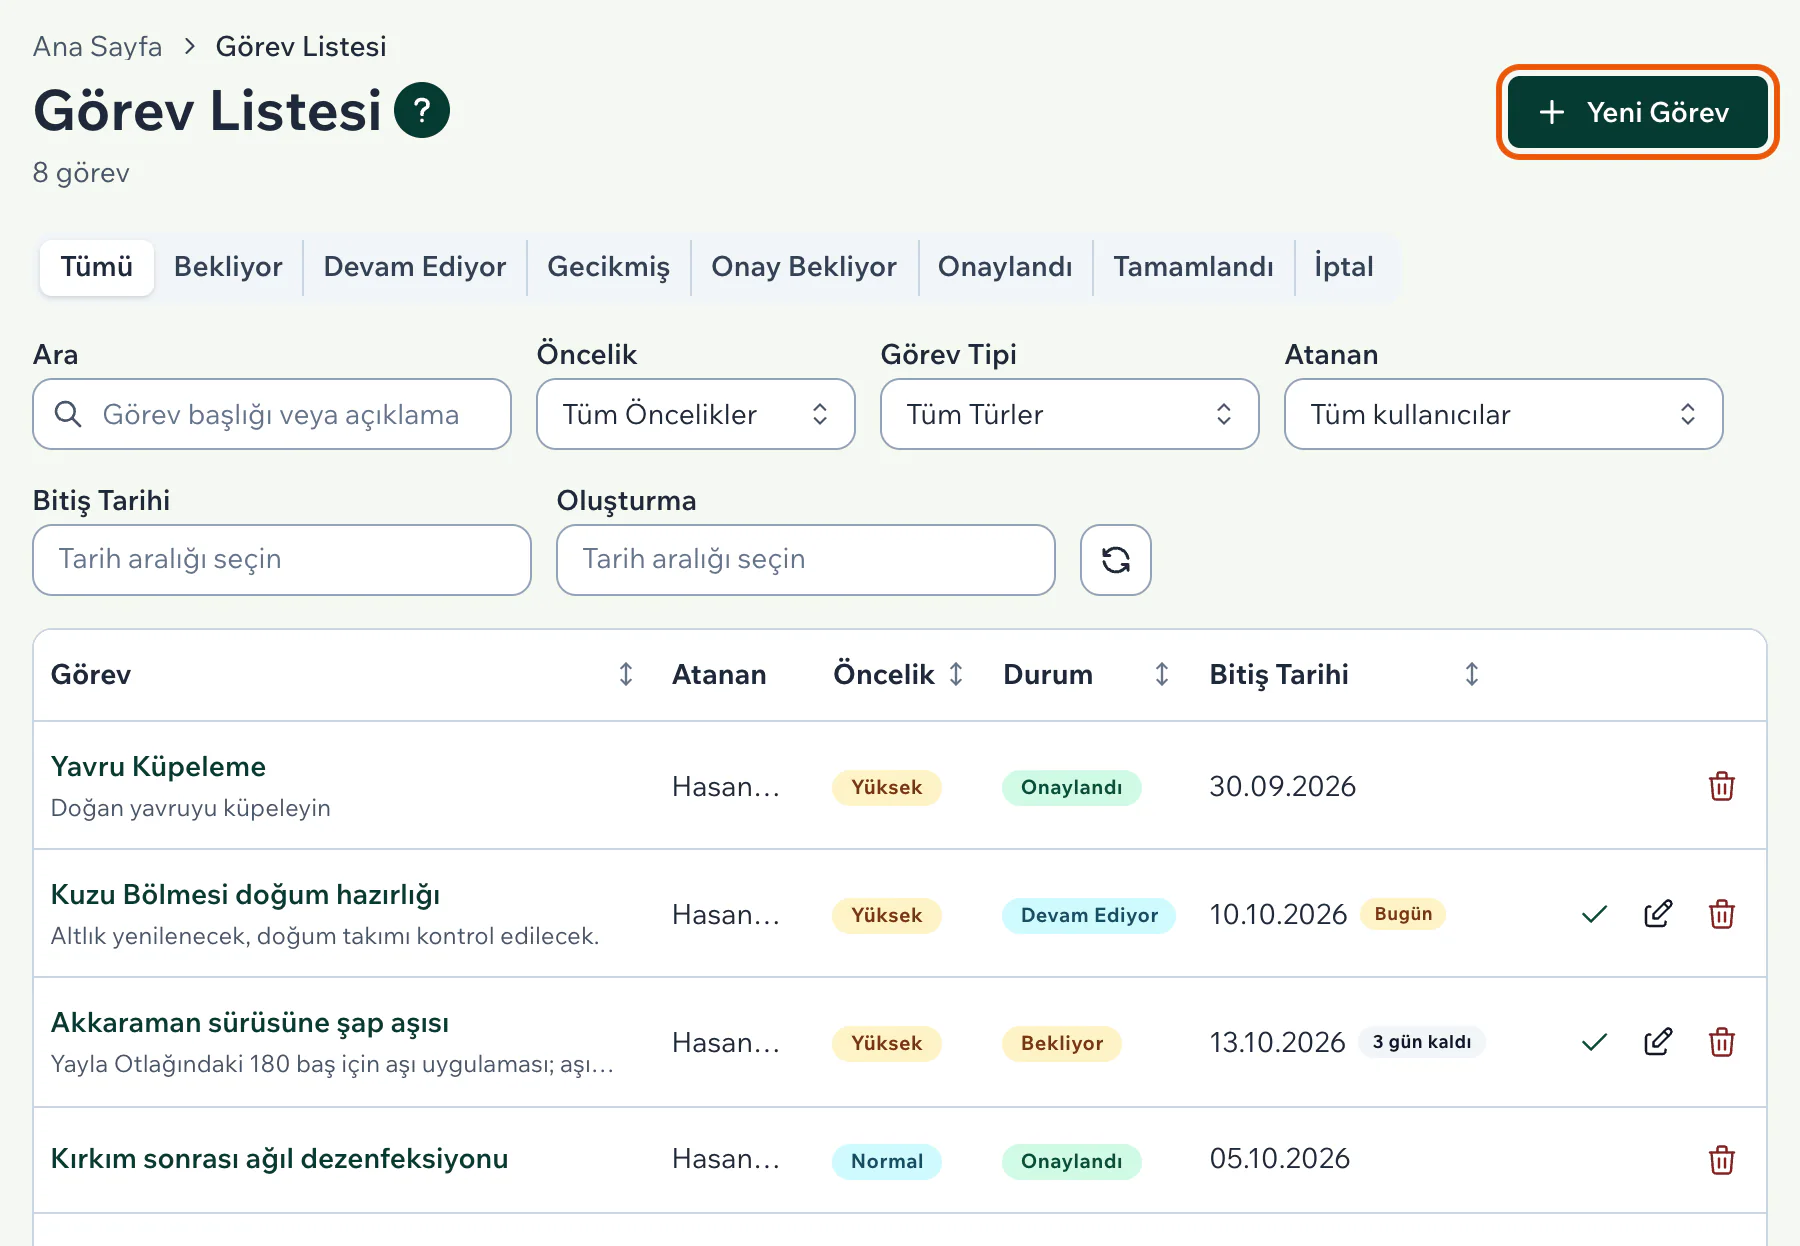Switch to the Bekliyor tab

point(228,267)
